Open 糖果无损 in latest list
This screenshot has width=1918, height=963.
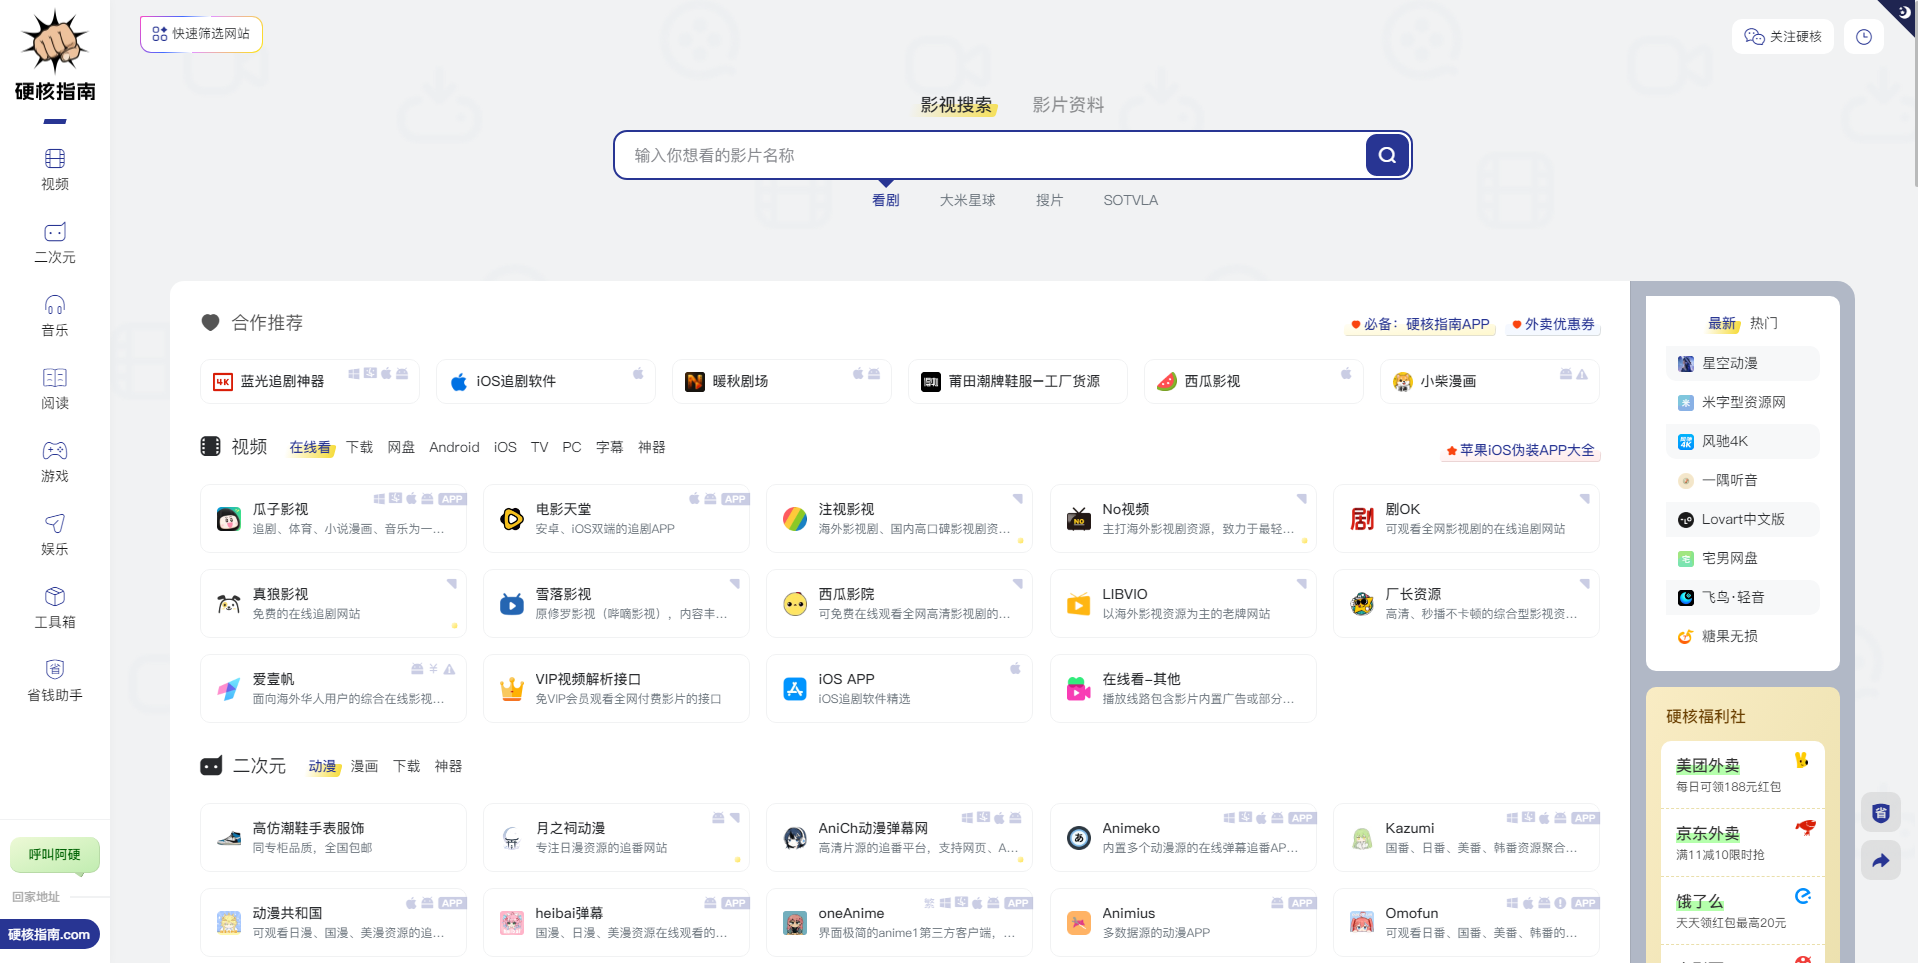1743,636
